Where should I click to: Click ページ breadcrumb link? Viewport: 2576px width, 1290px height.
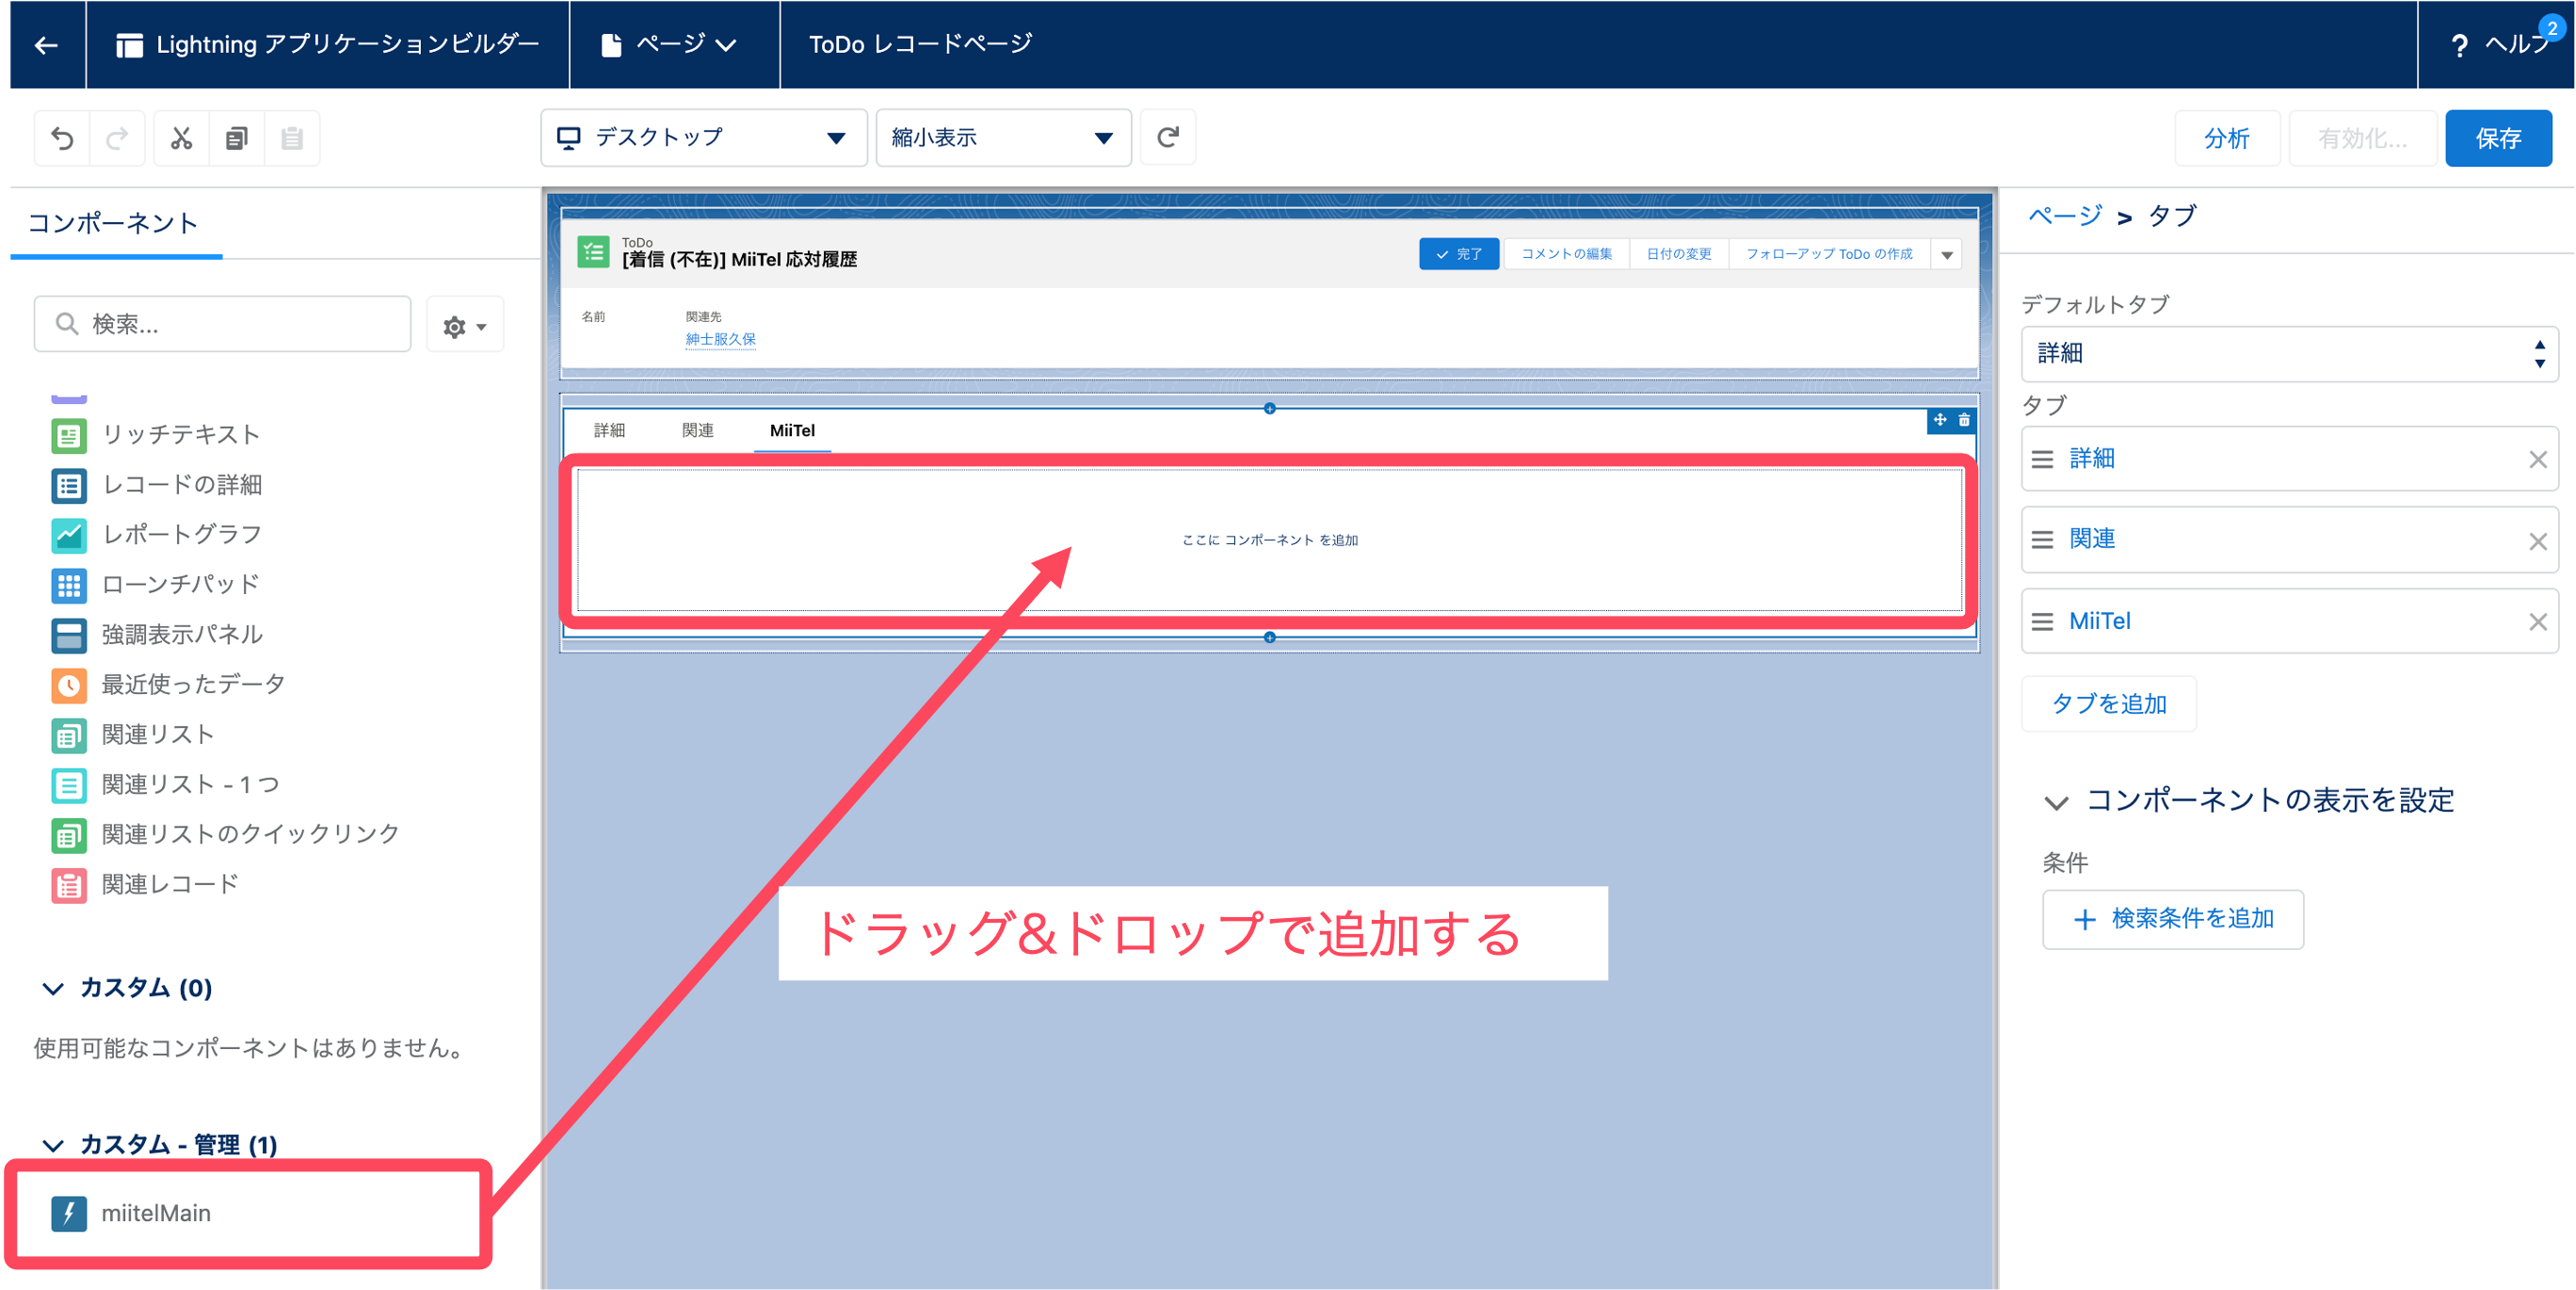click(2065, 216)
